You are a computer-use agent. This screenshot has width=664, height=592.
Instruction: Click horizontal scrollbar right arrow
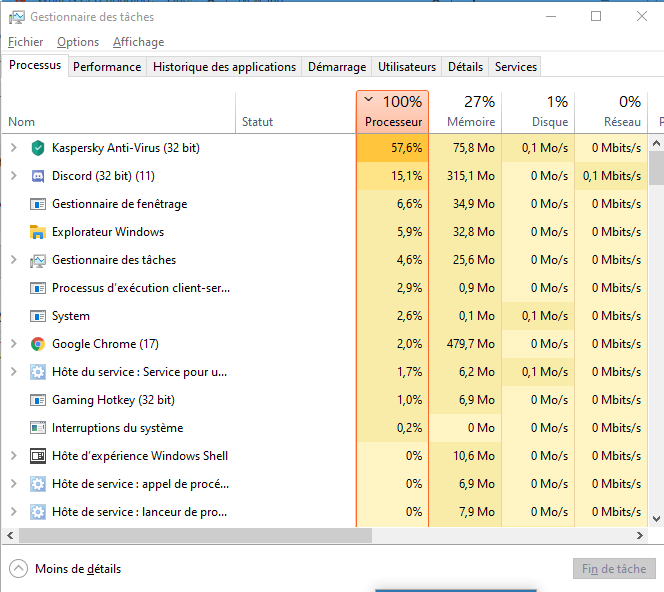click(640, 536)
